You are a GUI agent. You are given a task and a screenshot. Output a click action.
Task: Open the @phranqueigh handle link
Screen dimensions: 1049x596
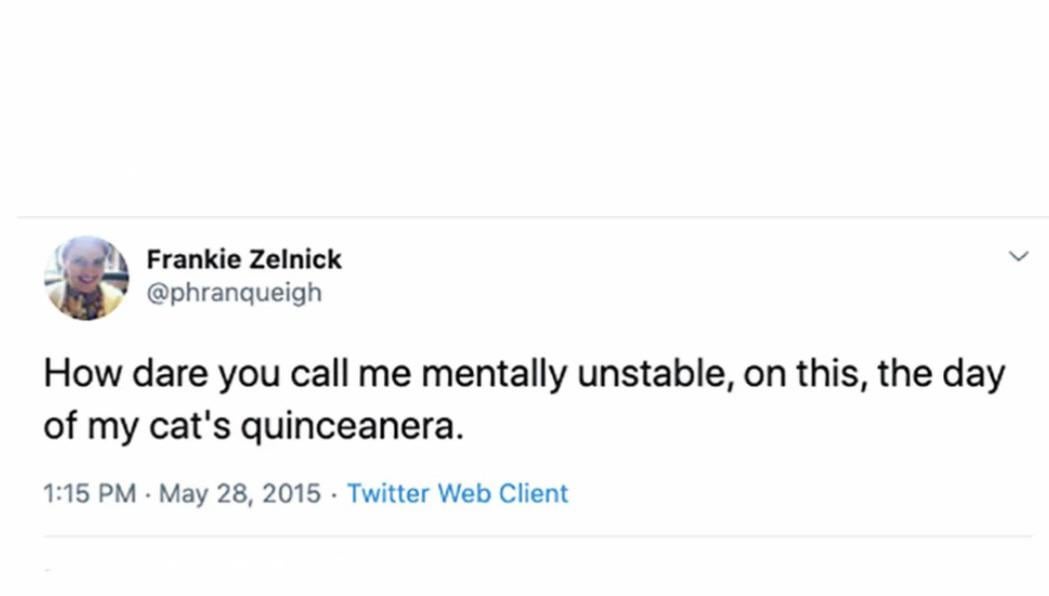234,292
